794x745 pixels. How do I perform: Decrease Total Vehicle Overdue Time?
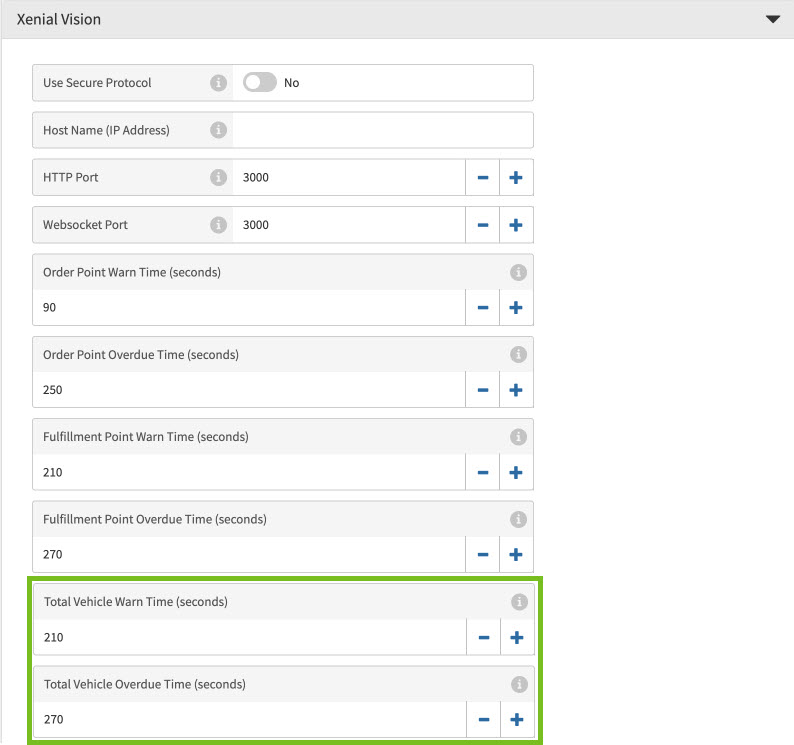click(483, 719)
